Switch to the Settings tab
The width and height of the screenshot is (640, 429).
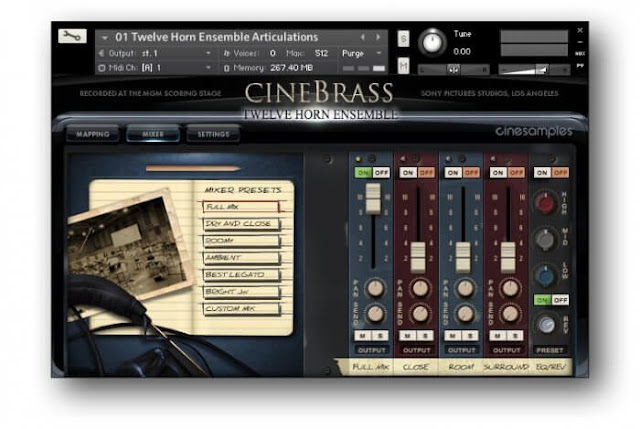(213, 134)
